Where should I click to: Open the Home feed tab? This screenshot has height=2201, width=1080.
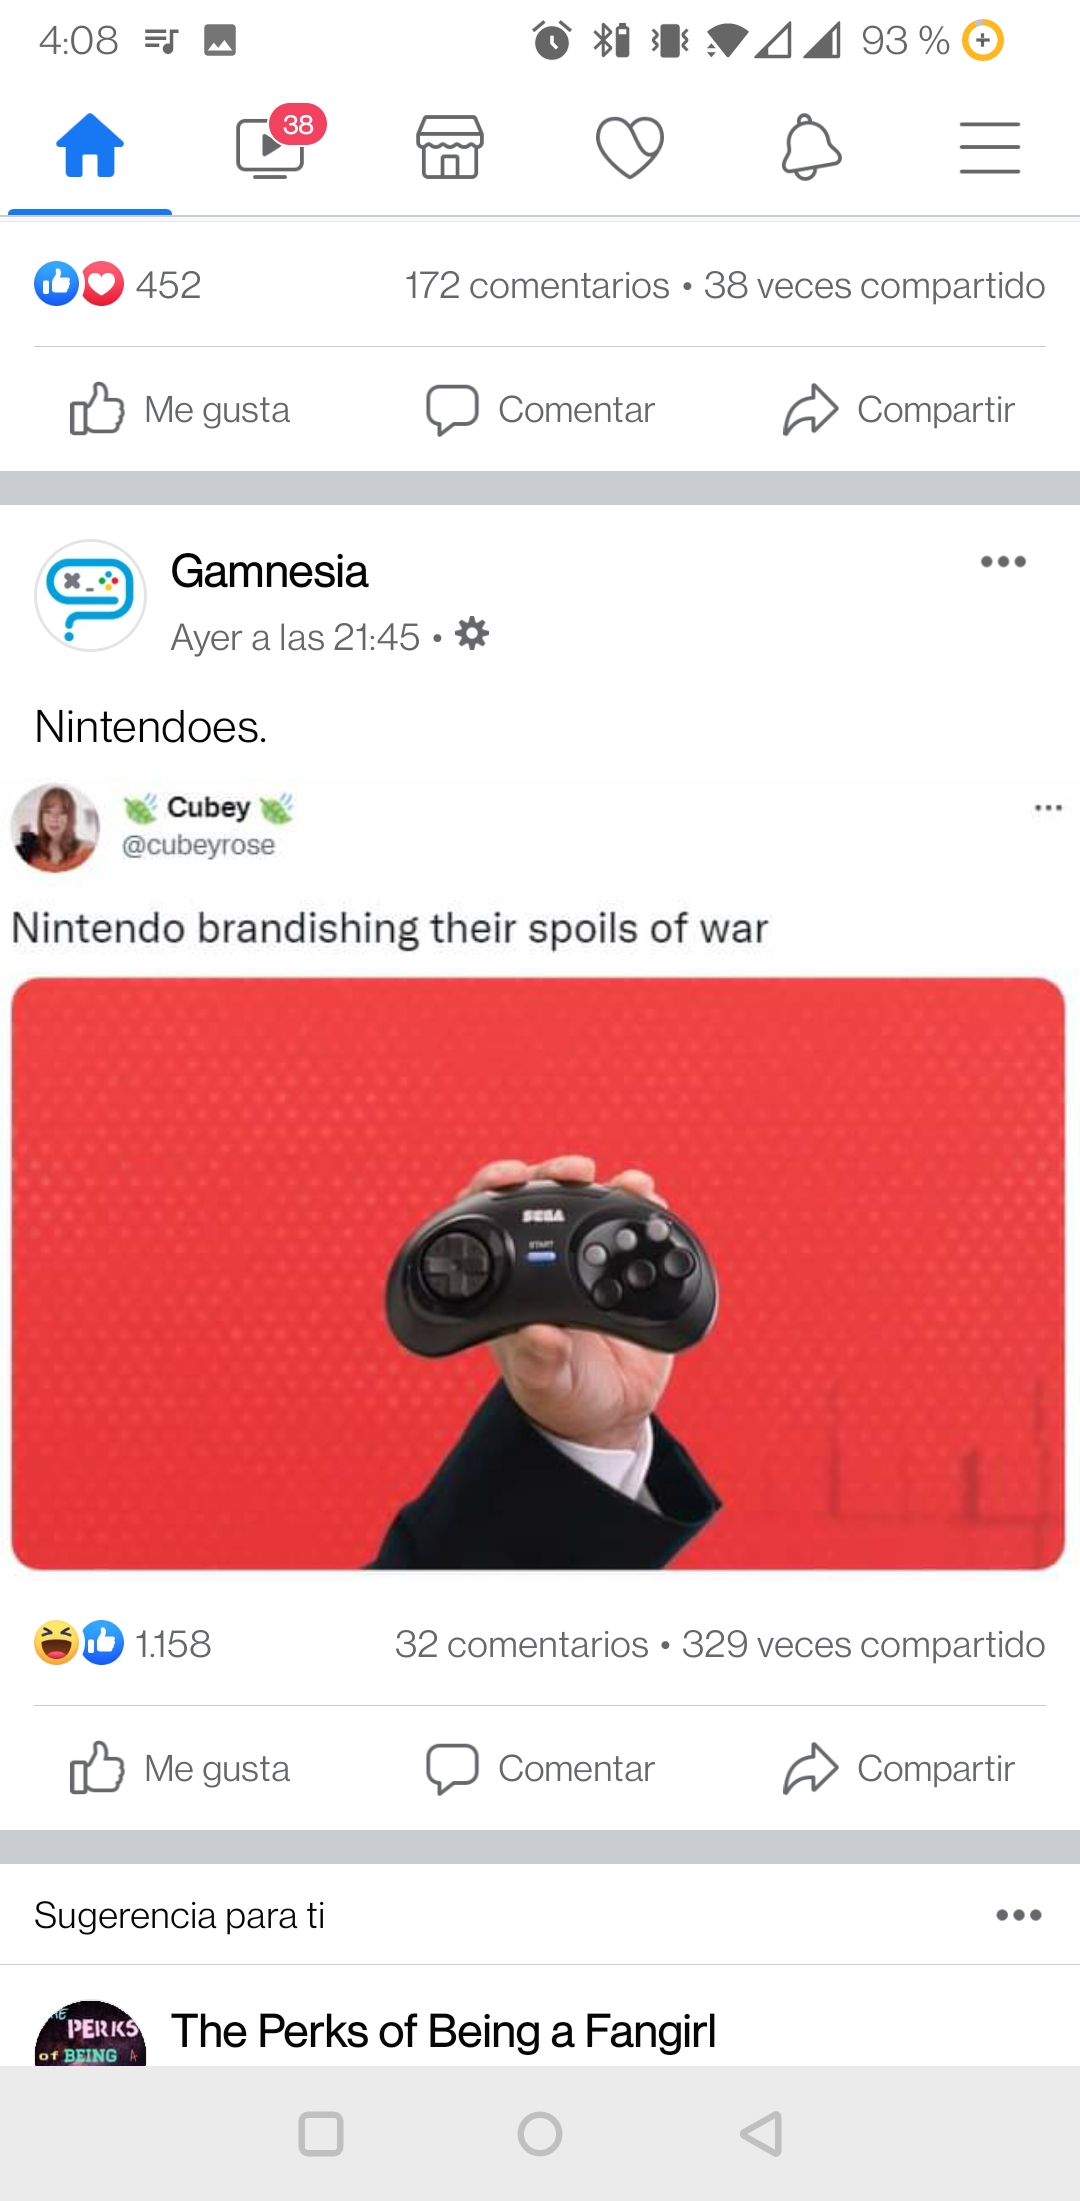(x=90, y=146)
